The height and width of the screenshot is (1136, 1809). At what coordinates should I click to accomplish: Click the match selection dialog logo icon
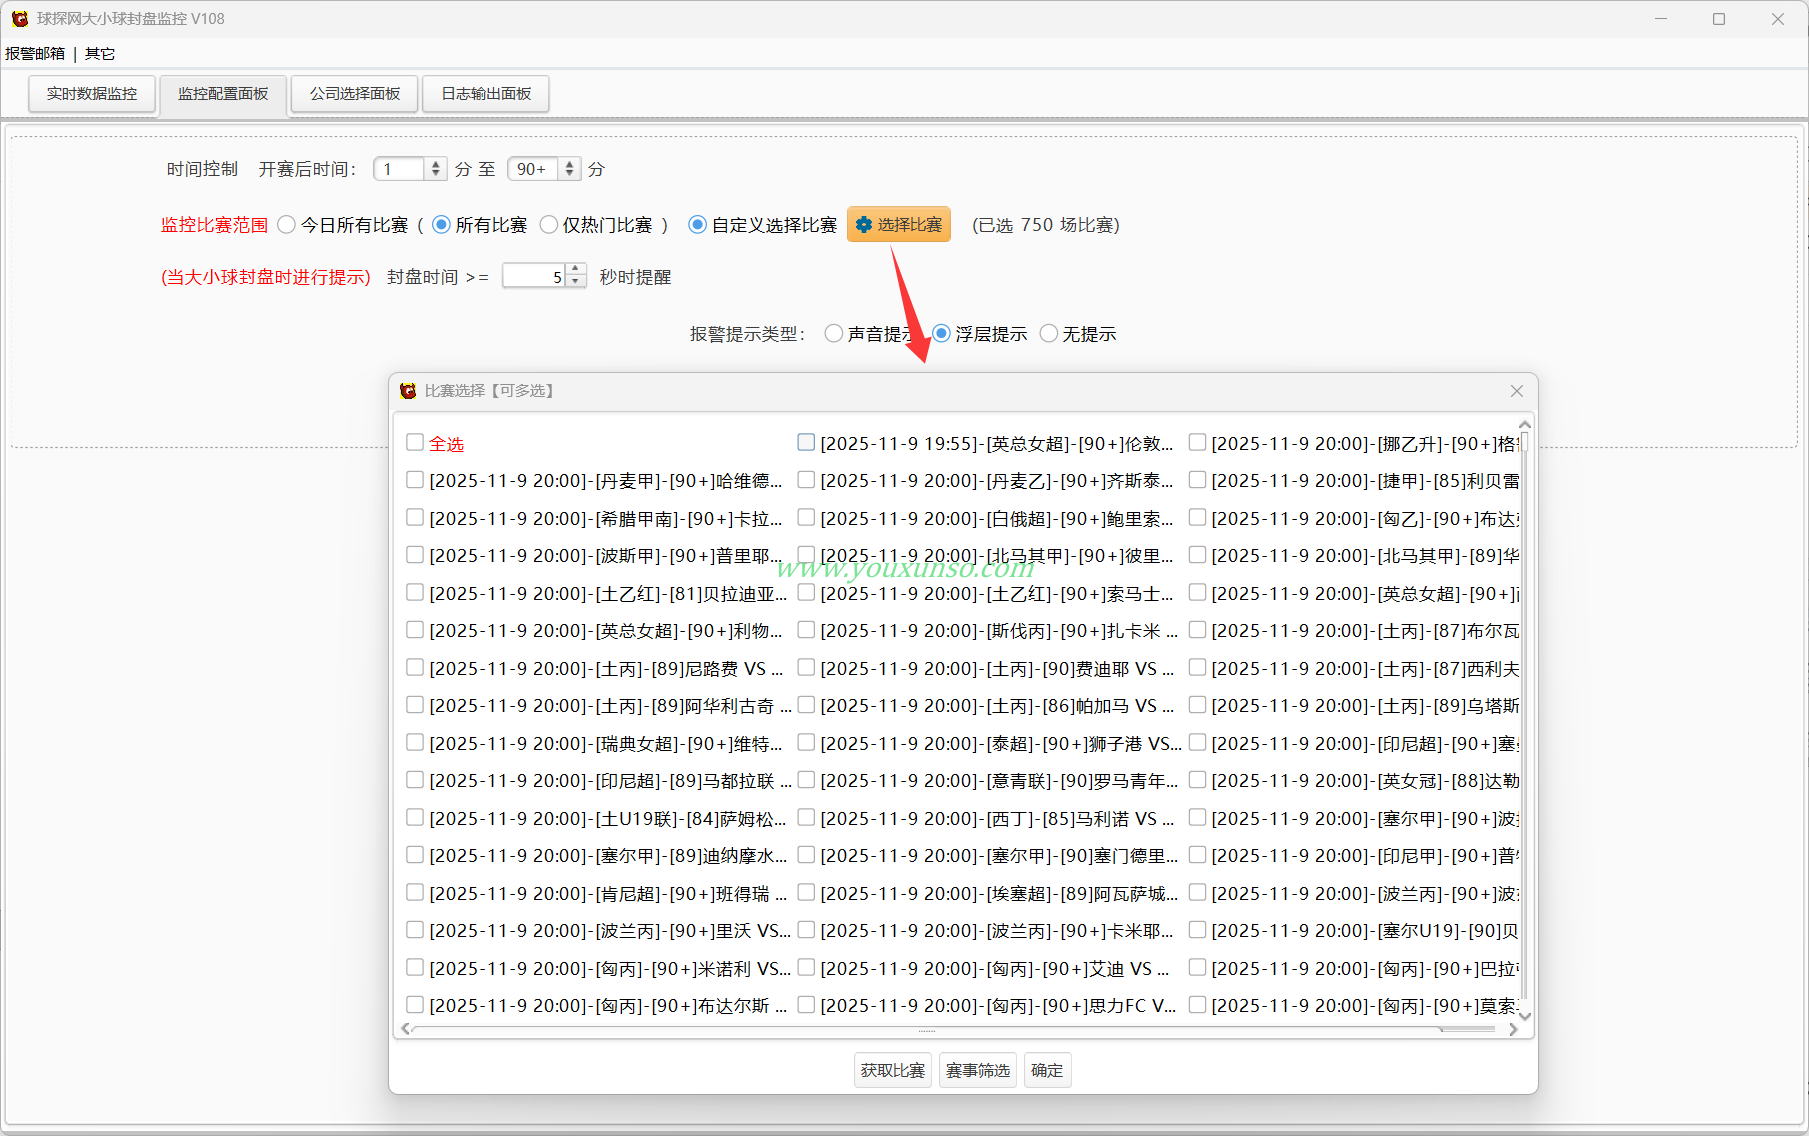click(x=408, y=391)
